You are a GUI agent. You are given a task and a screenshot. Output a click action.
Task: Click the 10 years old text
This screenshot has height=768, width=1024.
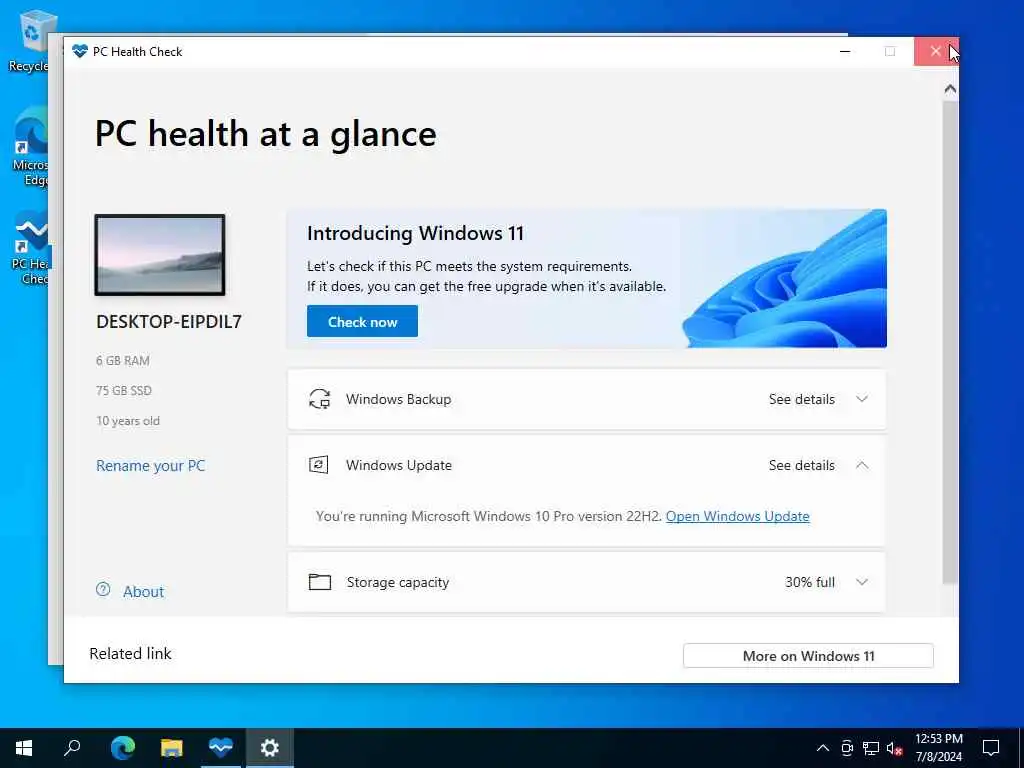[x=127, y=421]
